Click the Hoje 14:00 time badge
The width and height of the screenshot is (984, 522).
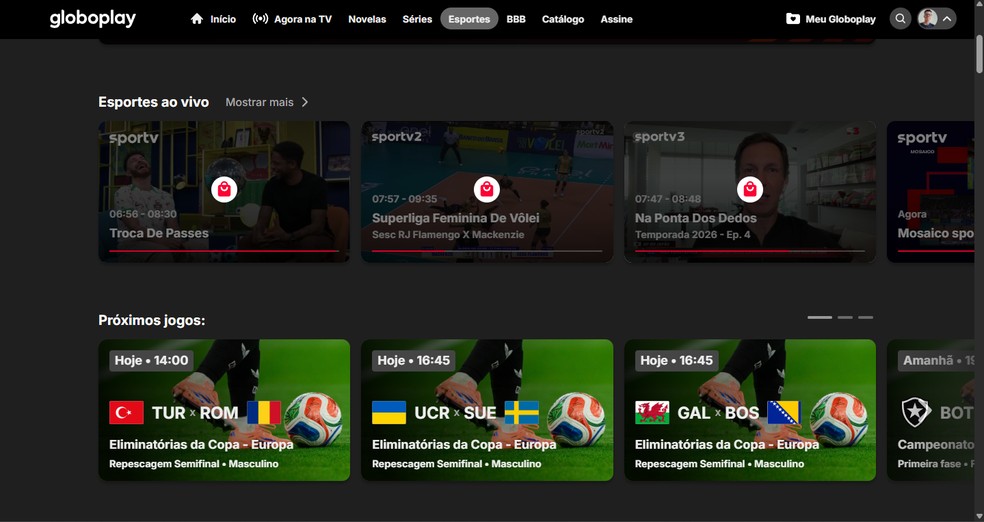click(151, 361)
